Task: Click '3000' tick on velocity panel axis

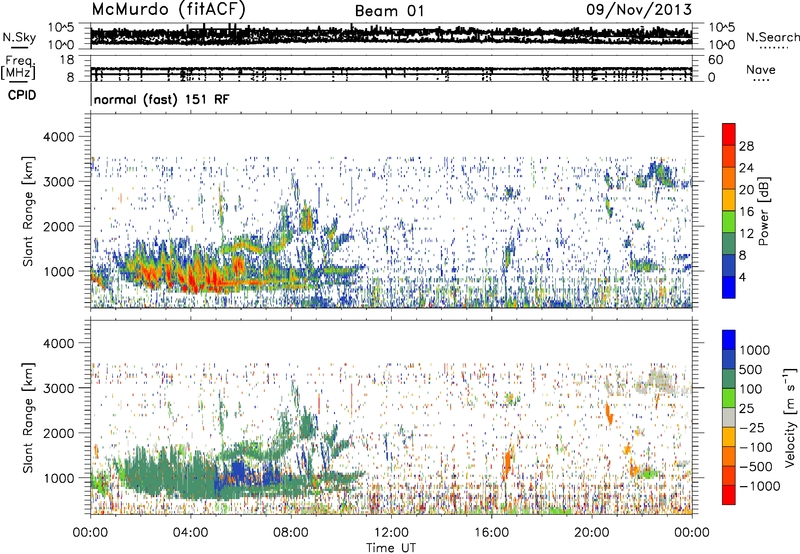Action: 59,388
